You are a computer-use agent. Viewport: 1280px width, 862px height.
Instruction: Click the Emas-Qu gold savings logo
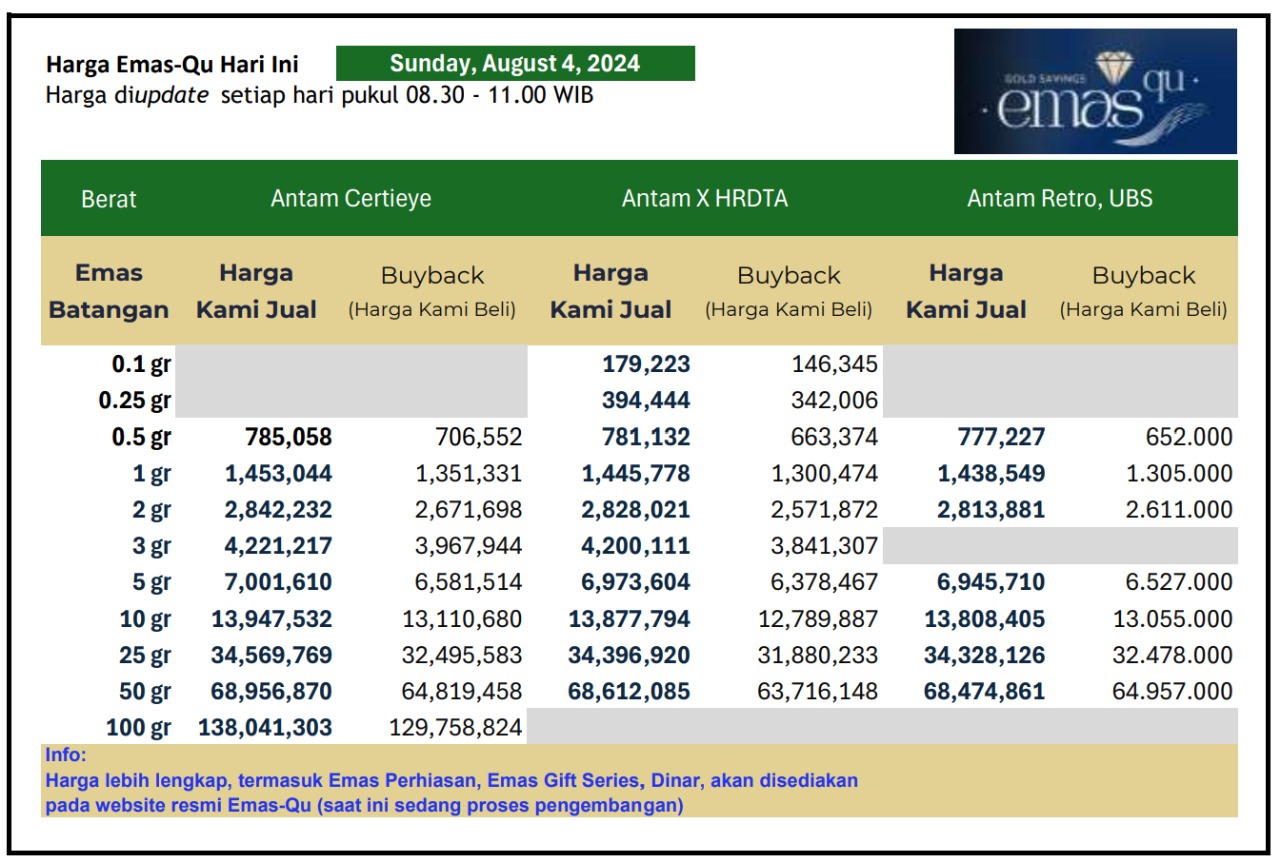click(x=1095, y=91)
